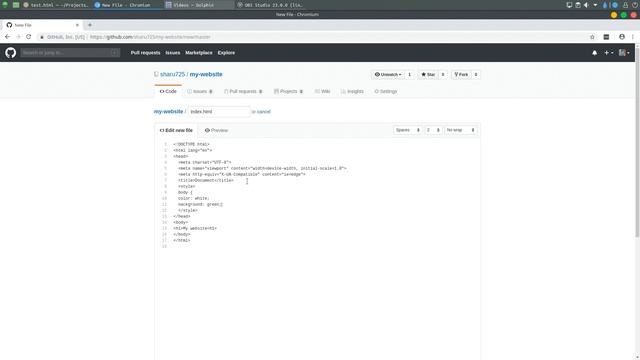
Task: Click the line with background: green
Action: coord(200,204)
